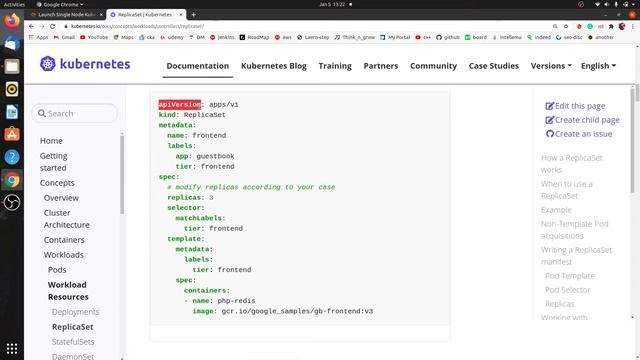Open LibreOffice Writer from the dock

(x=12, y=111)
